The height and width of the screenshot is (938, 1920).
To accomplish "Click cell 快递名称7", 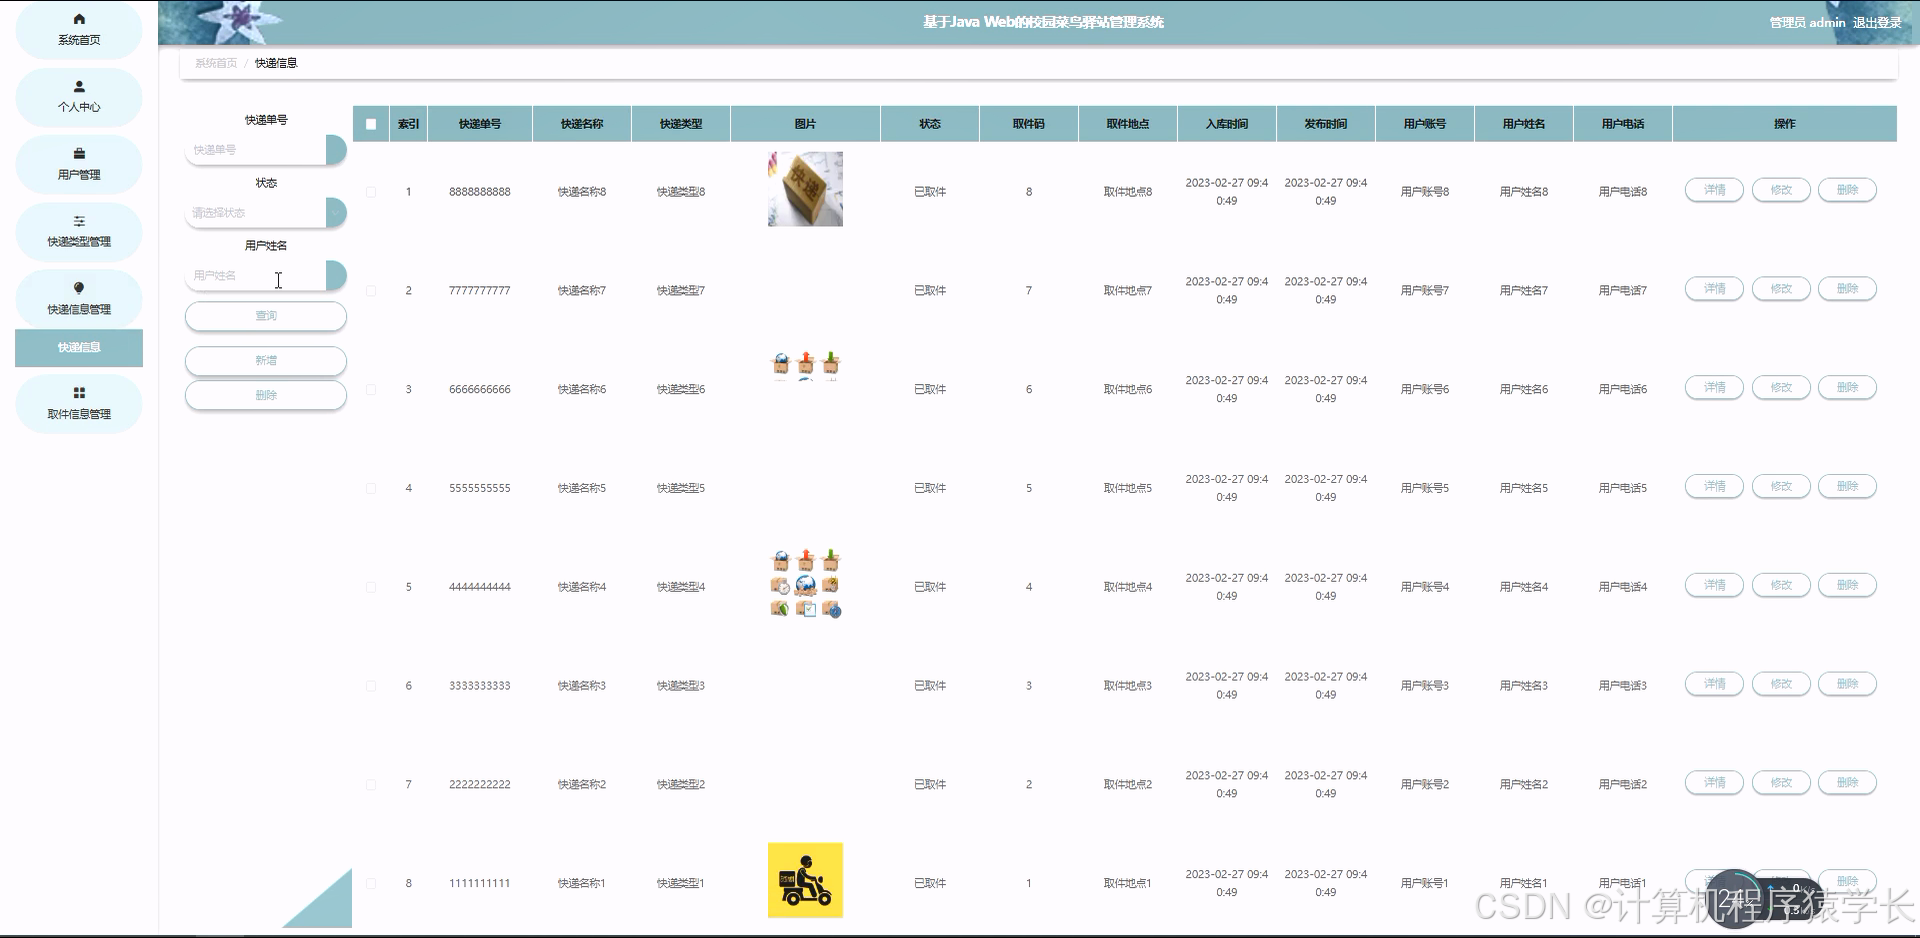I will 582,291.
